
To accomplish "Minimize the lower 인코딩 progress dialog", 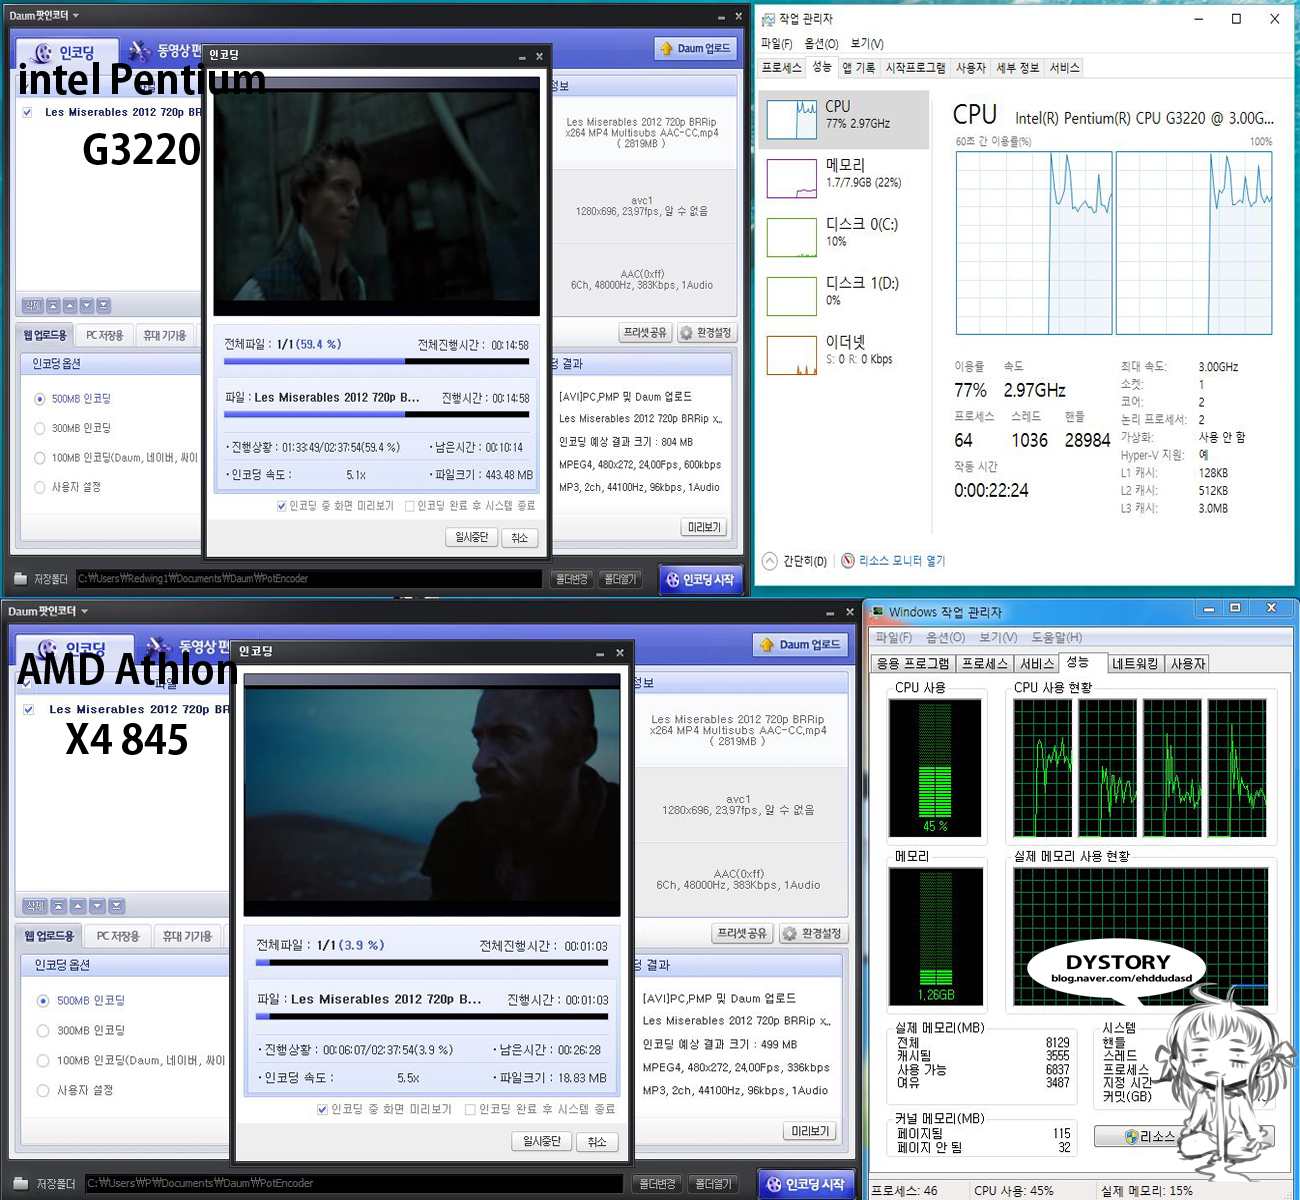I will pyautogui.click(x=600, y=653).
